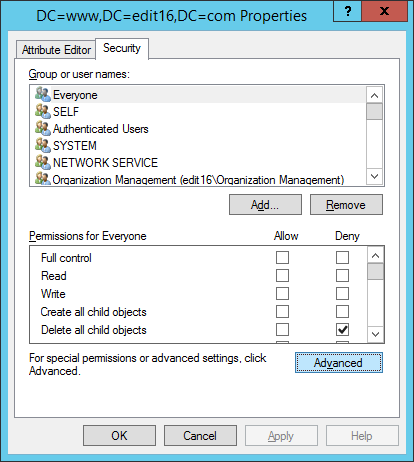Select SYSTEM in the group list
The image size is (414, 462).
coord(75,146)
